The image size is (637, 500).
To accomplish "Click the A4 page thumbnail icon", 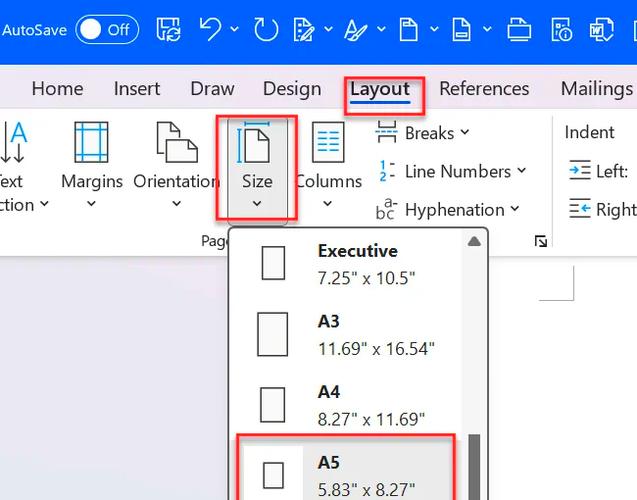I will pyautogui.click(x=272, y=405).
